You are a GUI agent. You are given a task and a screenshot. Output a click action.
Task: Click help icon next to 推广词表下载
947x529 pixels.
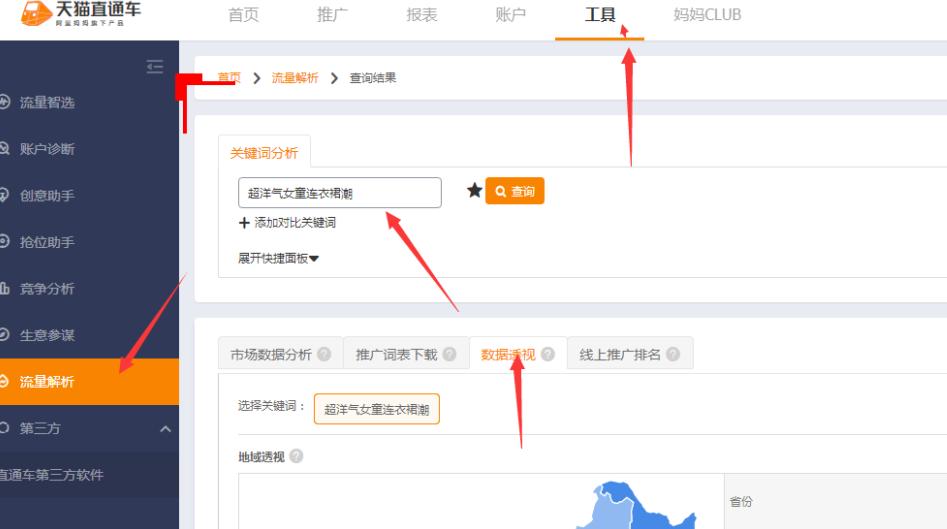coord(449,354)
